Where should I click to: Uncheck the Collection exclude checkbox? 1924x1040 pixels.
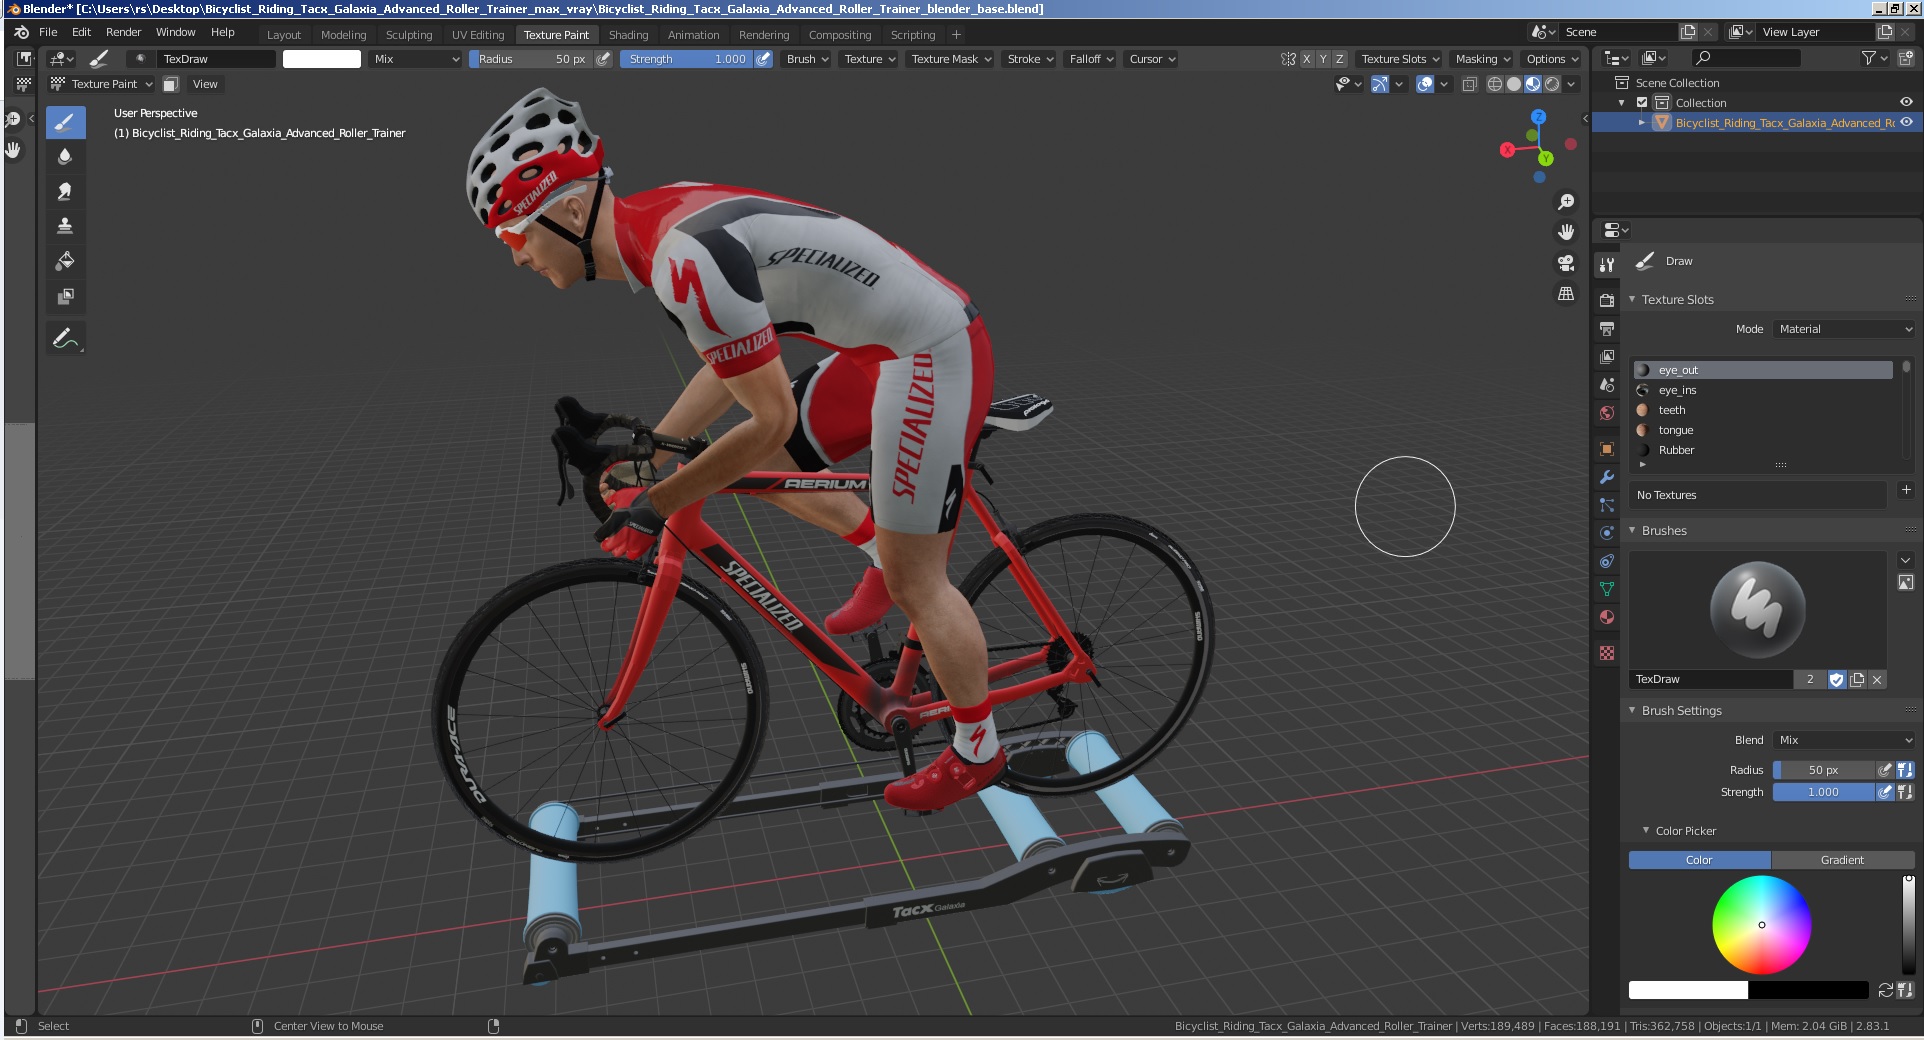tap(1642, 102)
